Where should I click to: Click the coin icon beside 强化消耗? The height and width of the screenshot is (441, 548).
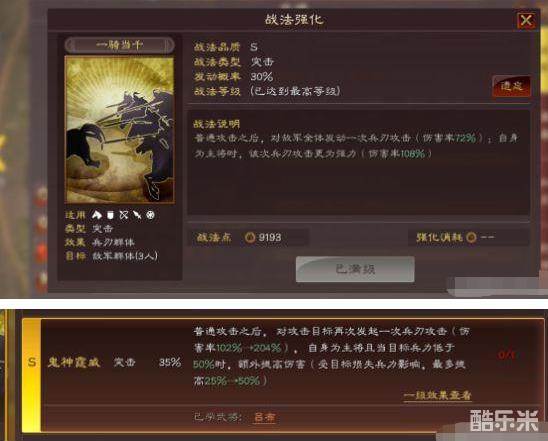(x=471, y=238)
